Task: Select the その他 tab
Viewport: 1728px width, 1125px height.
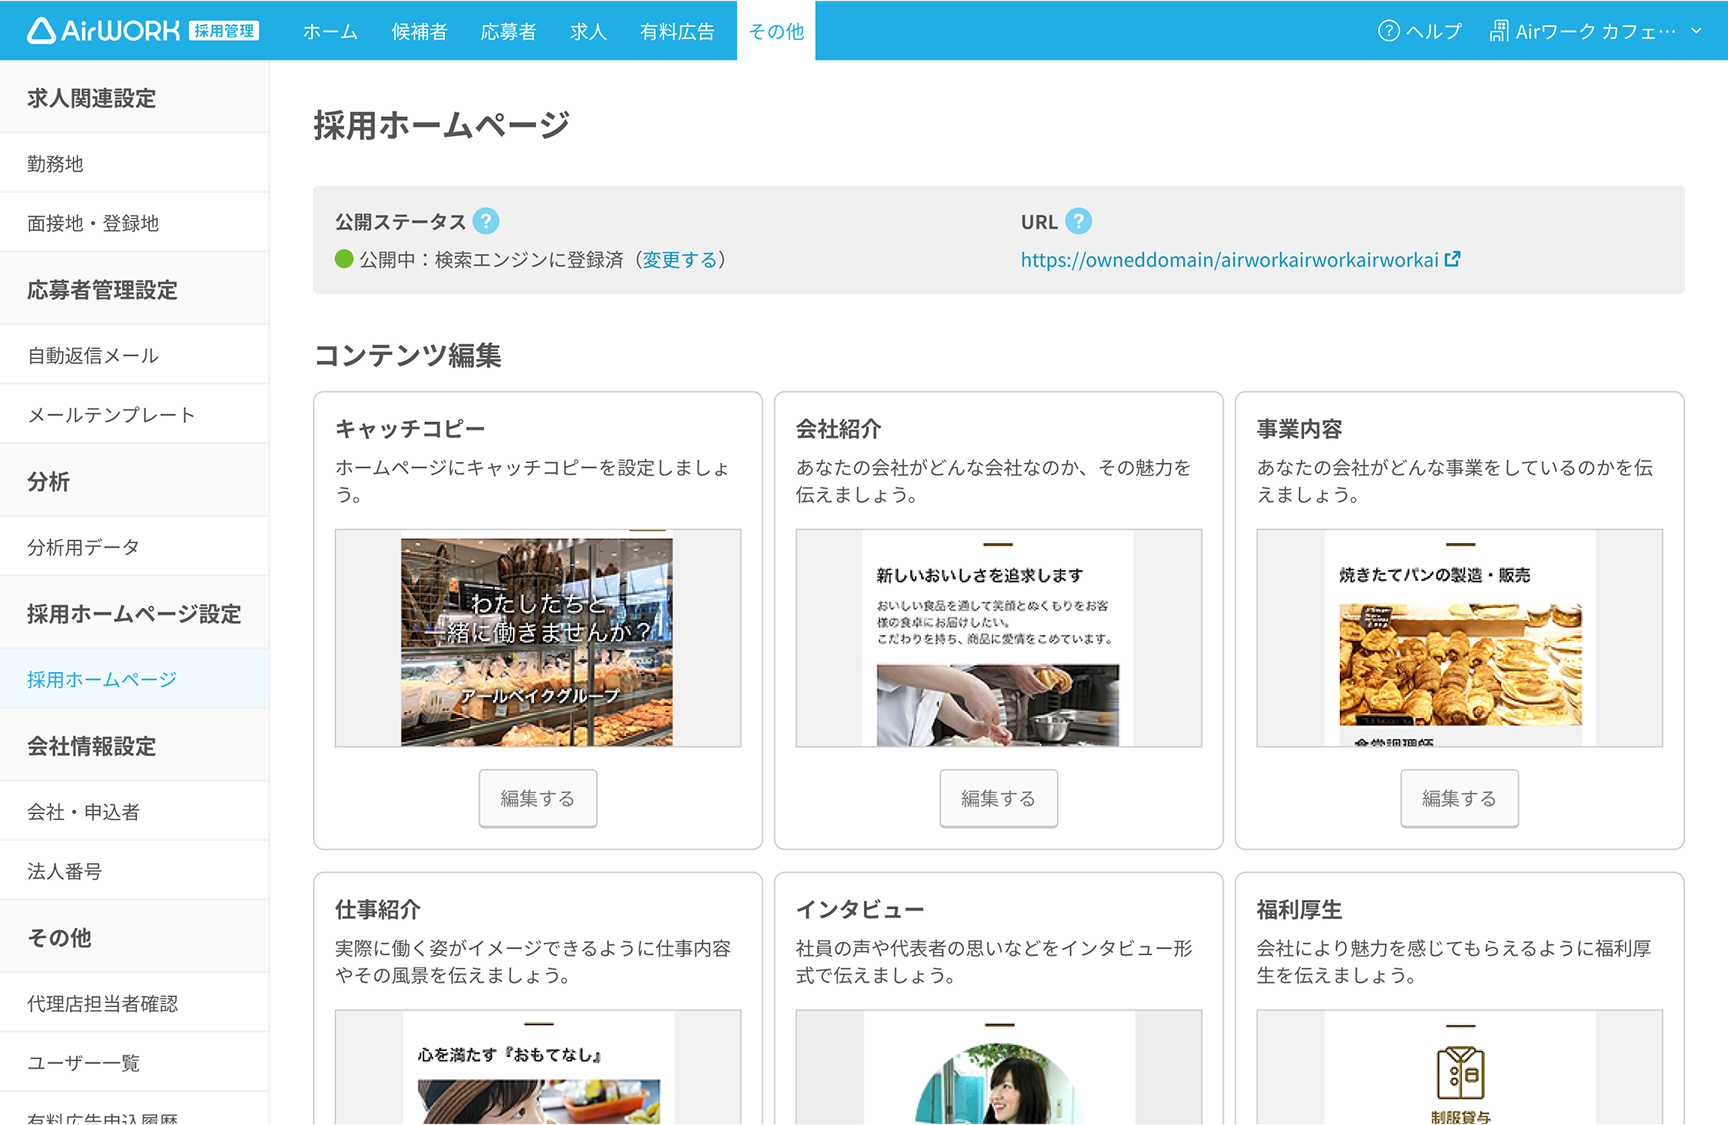Action: pyautogui.click(x=776, y=31)
